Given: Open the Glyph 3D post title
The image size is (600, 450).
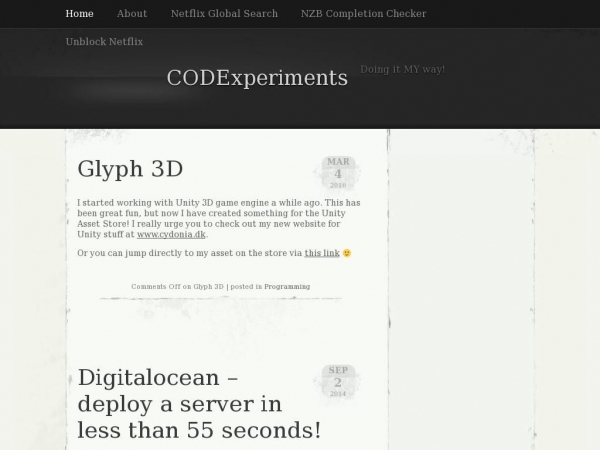Looking at the screenshot, I should pos(130,168).
